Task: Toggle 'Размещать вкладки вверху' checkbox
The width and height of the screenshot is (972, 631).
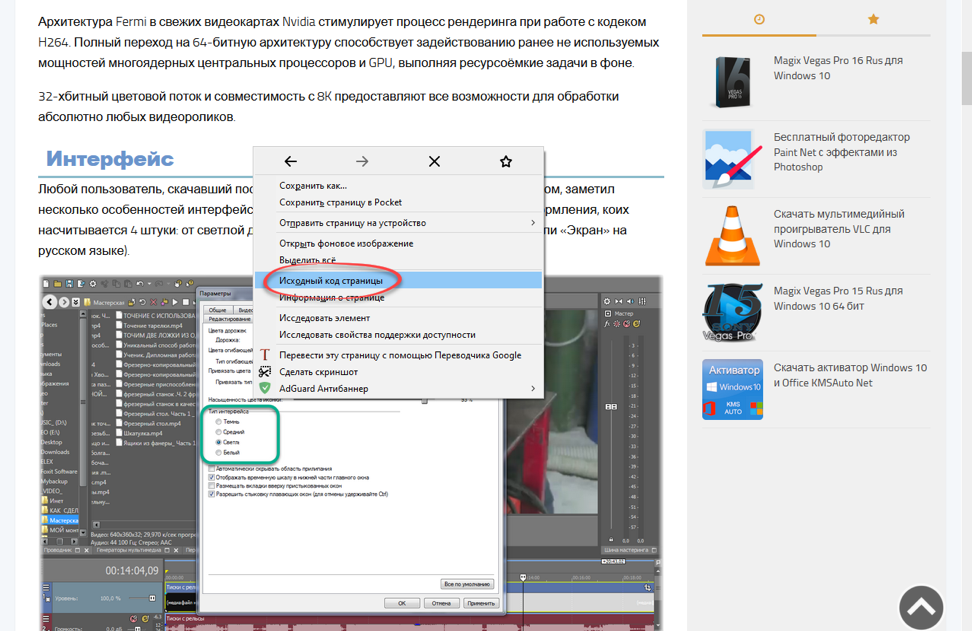Action: coord(211,486)
